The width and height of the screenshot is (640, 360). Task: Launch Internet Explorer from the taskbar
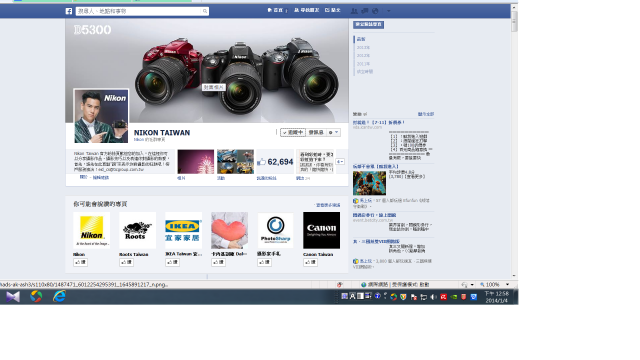click(59, 296)
